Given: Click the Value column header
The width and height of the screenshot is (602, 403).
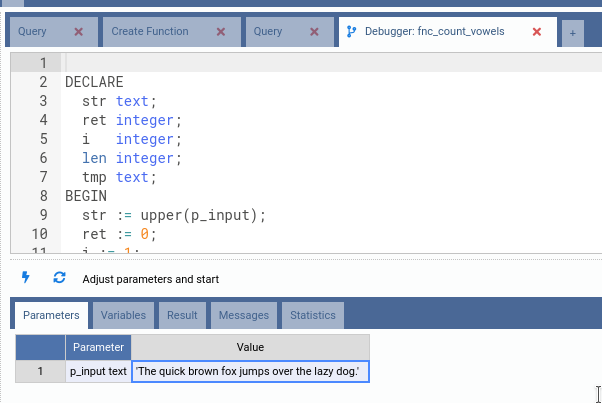Looking at the screenshot, I should pyautogui.click(x=250, y=347).
